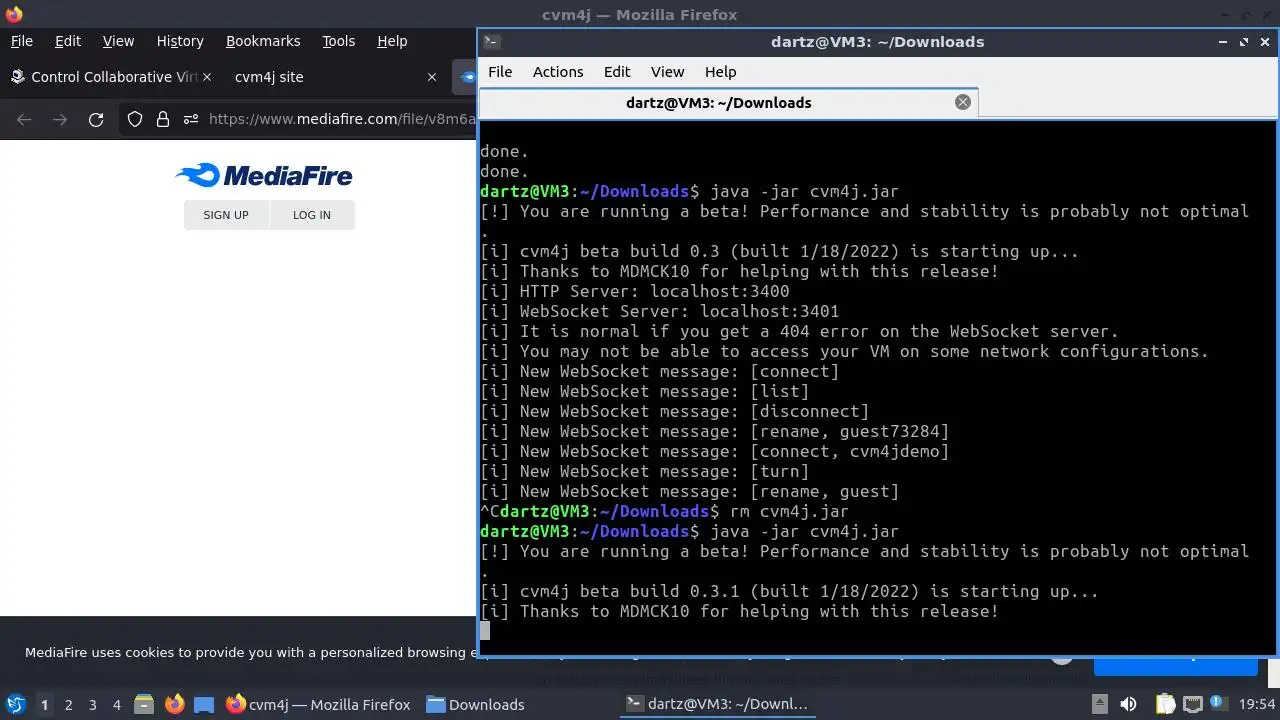Open network connection tray icon

click(x=1192, y=704)
